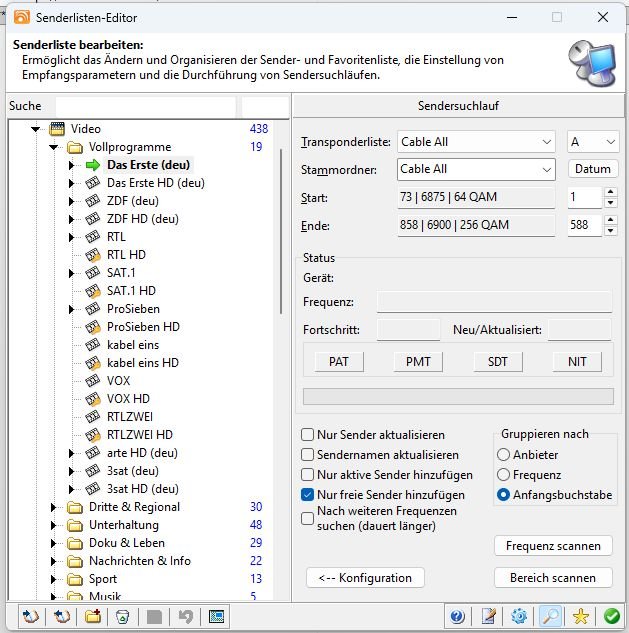Select Anfangsbuchstabe grouping radio button
629x633 pixels.
click(x=503, y=495)
